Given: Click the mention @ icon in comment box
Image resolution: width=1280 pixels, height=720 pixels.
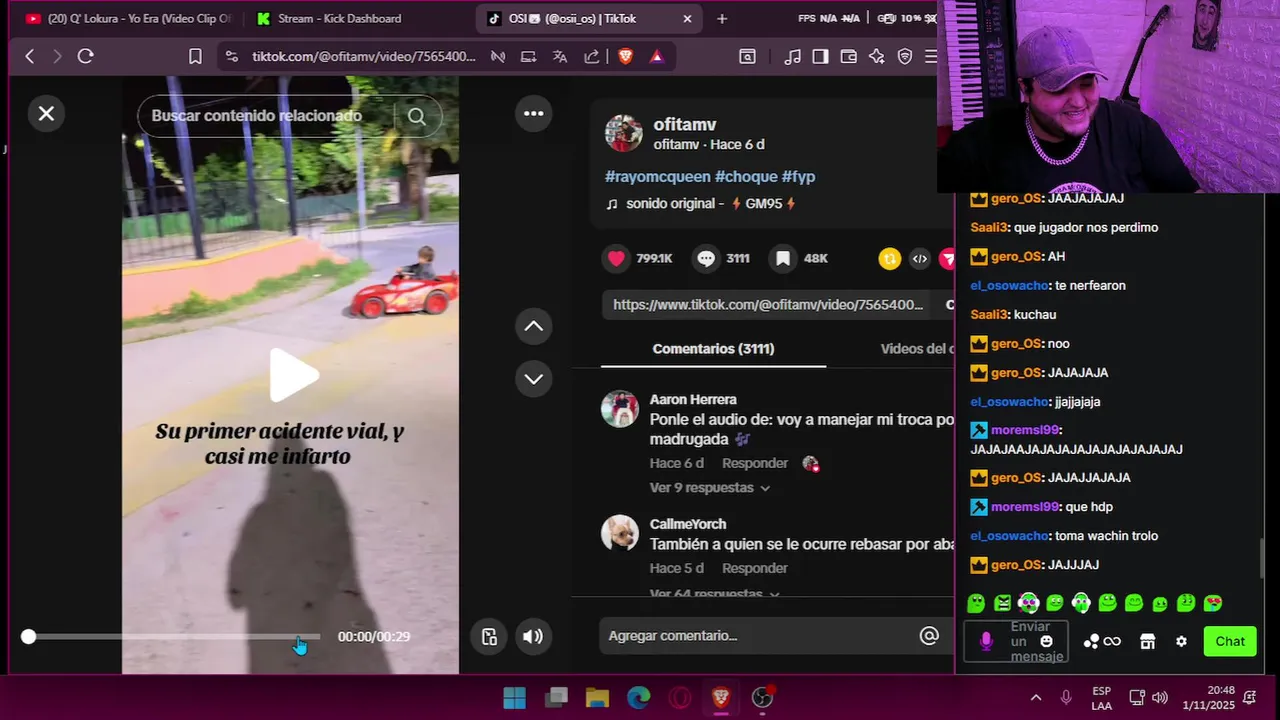Looking at the screenshot, I should pos(929,635).
